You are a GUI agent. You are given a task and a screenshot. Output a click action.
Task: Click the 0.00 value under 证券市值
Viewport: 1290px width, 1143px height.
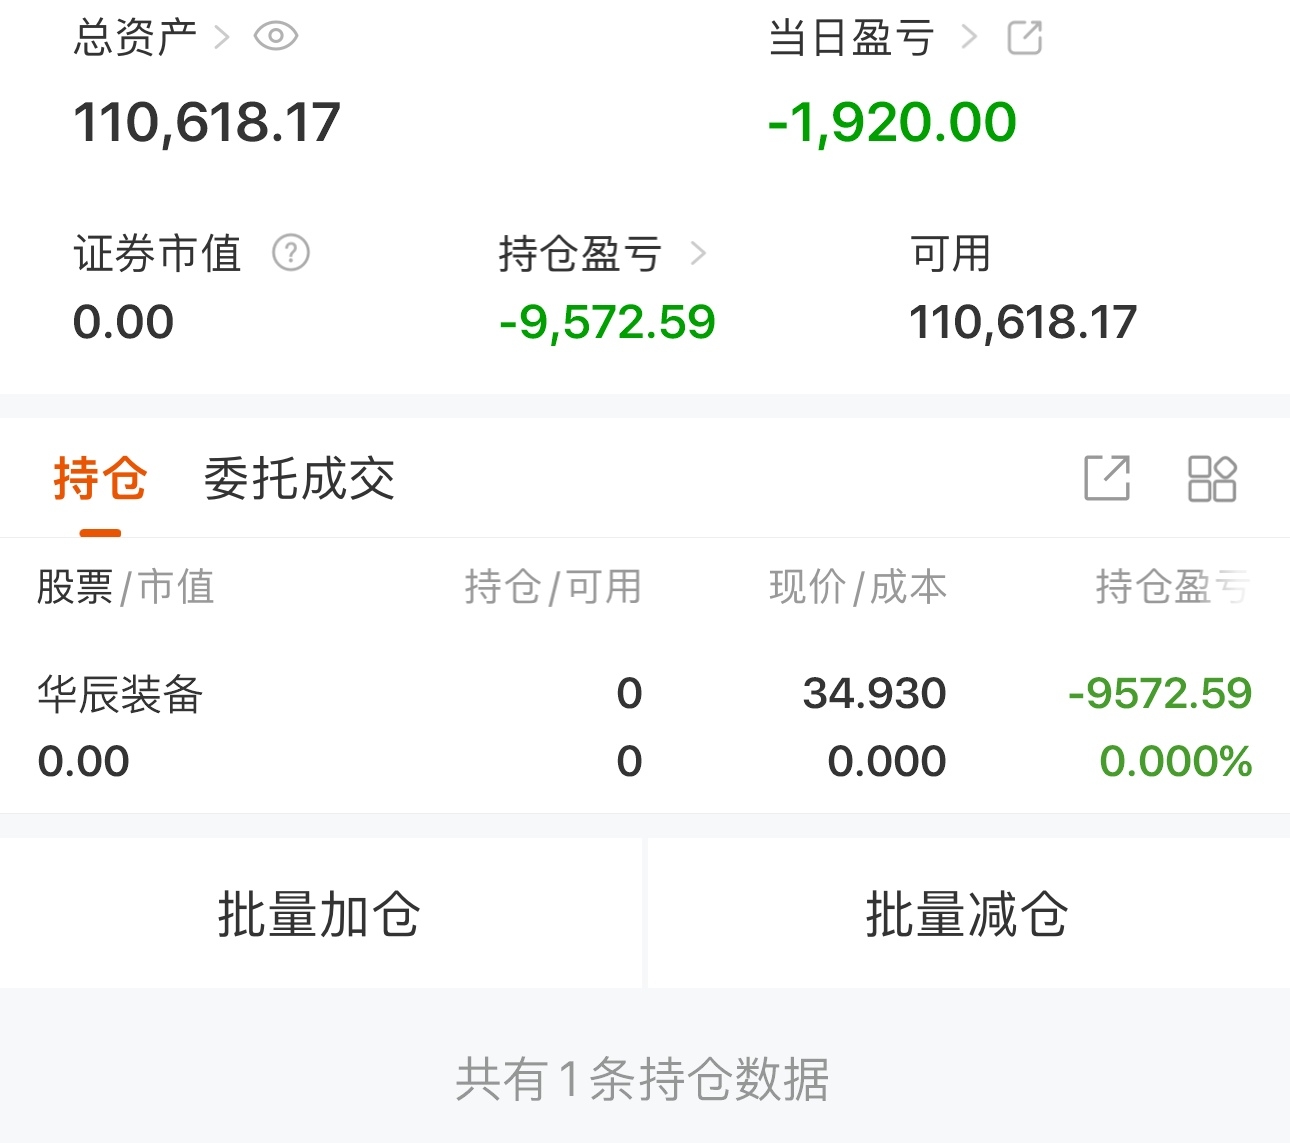(123, 322)
